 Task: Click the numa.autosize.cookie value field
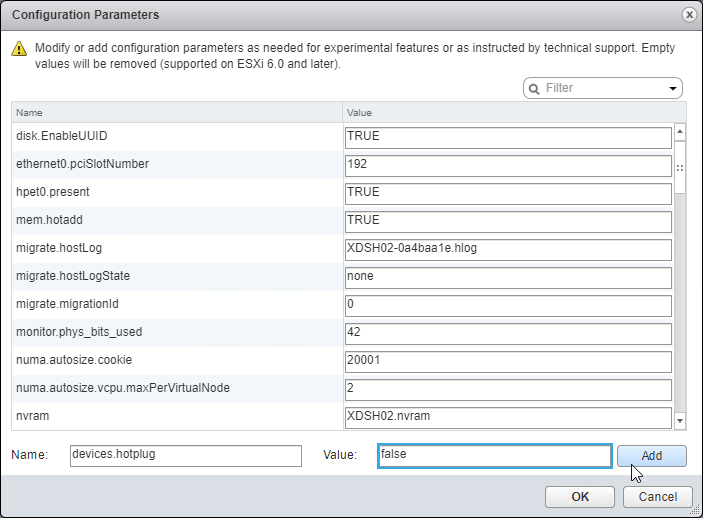pos(507,360)
